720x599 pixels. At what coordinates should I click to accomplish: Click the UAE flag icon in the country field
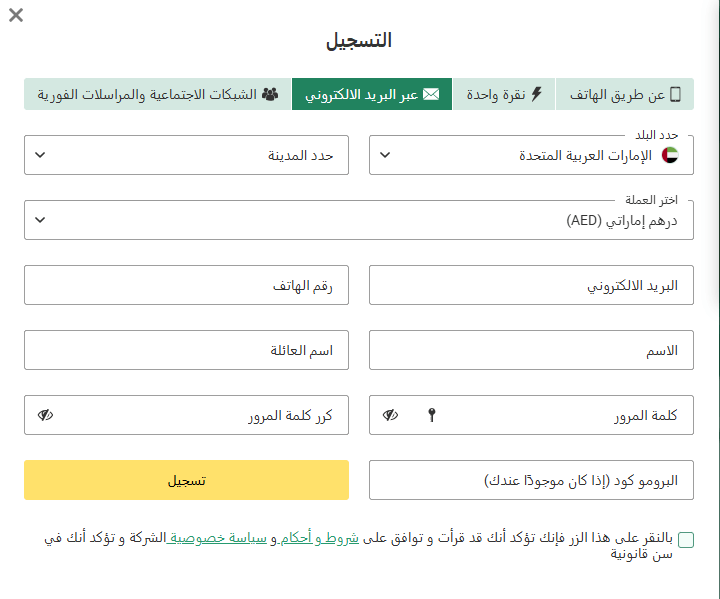click(669, 155)
